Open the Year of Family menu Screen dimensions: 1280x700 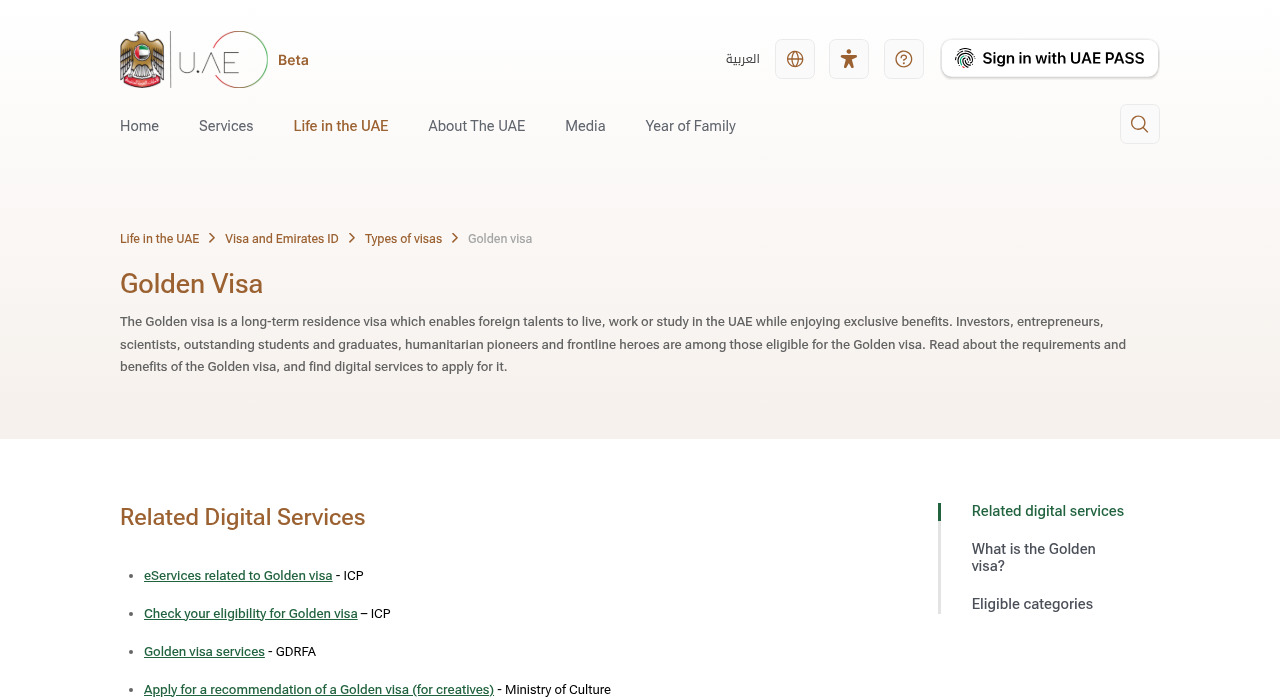tap(690, 126)
